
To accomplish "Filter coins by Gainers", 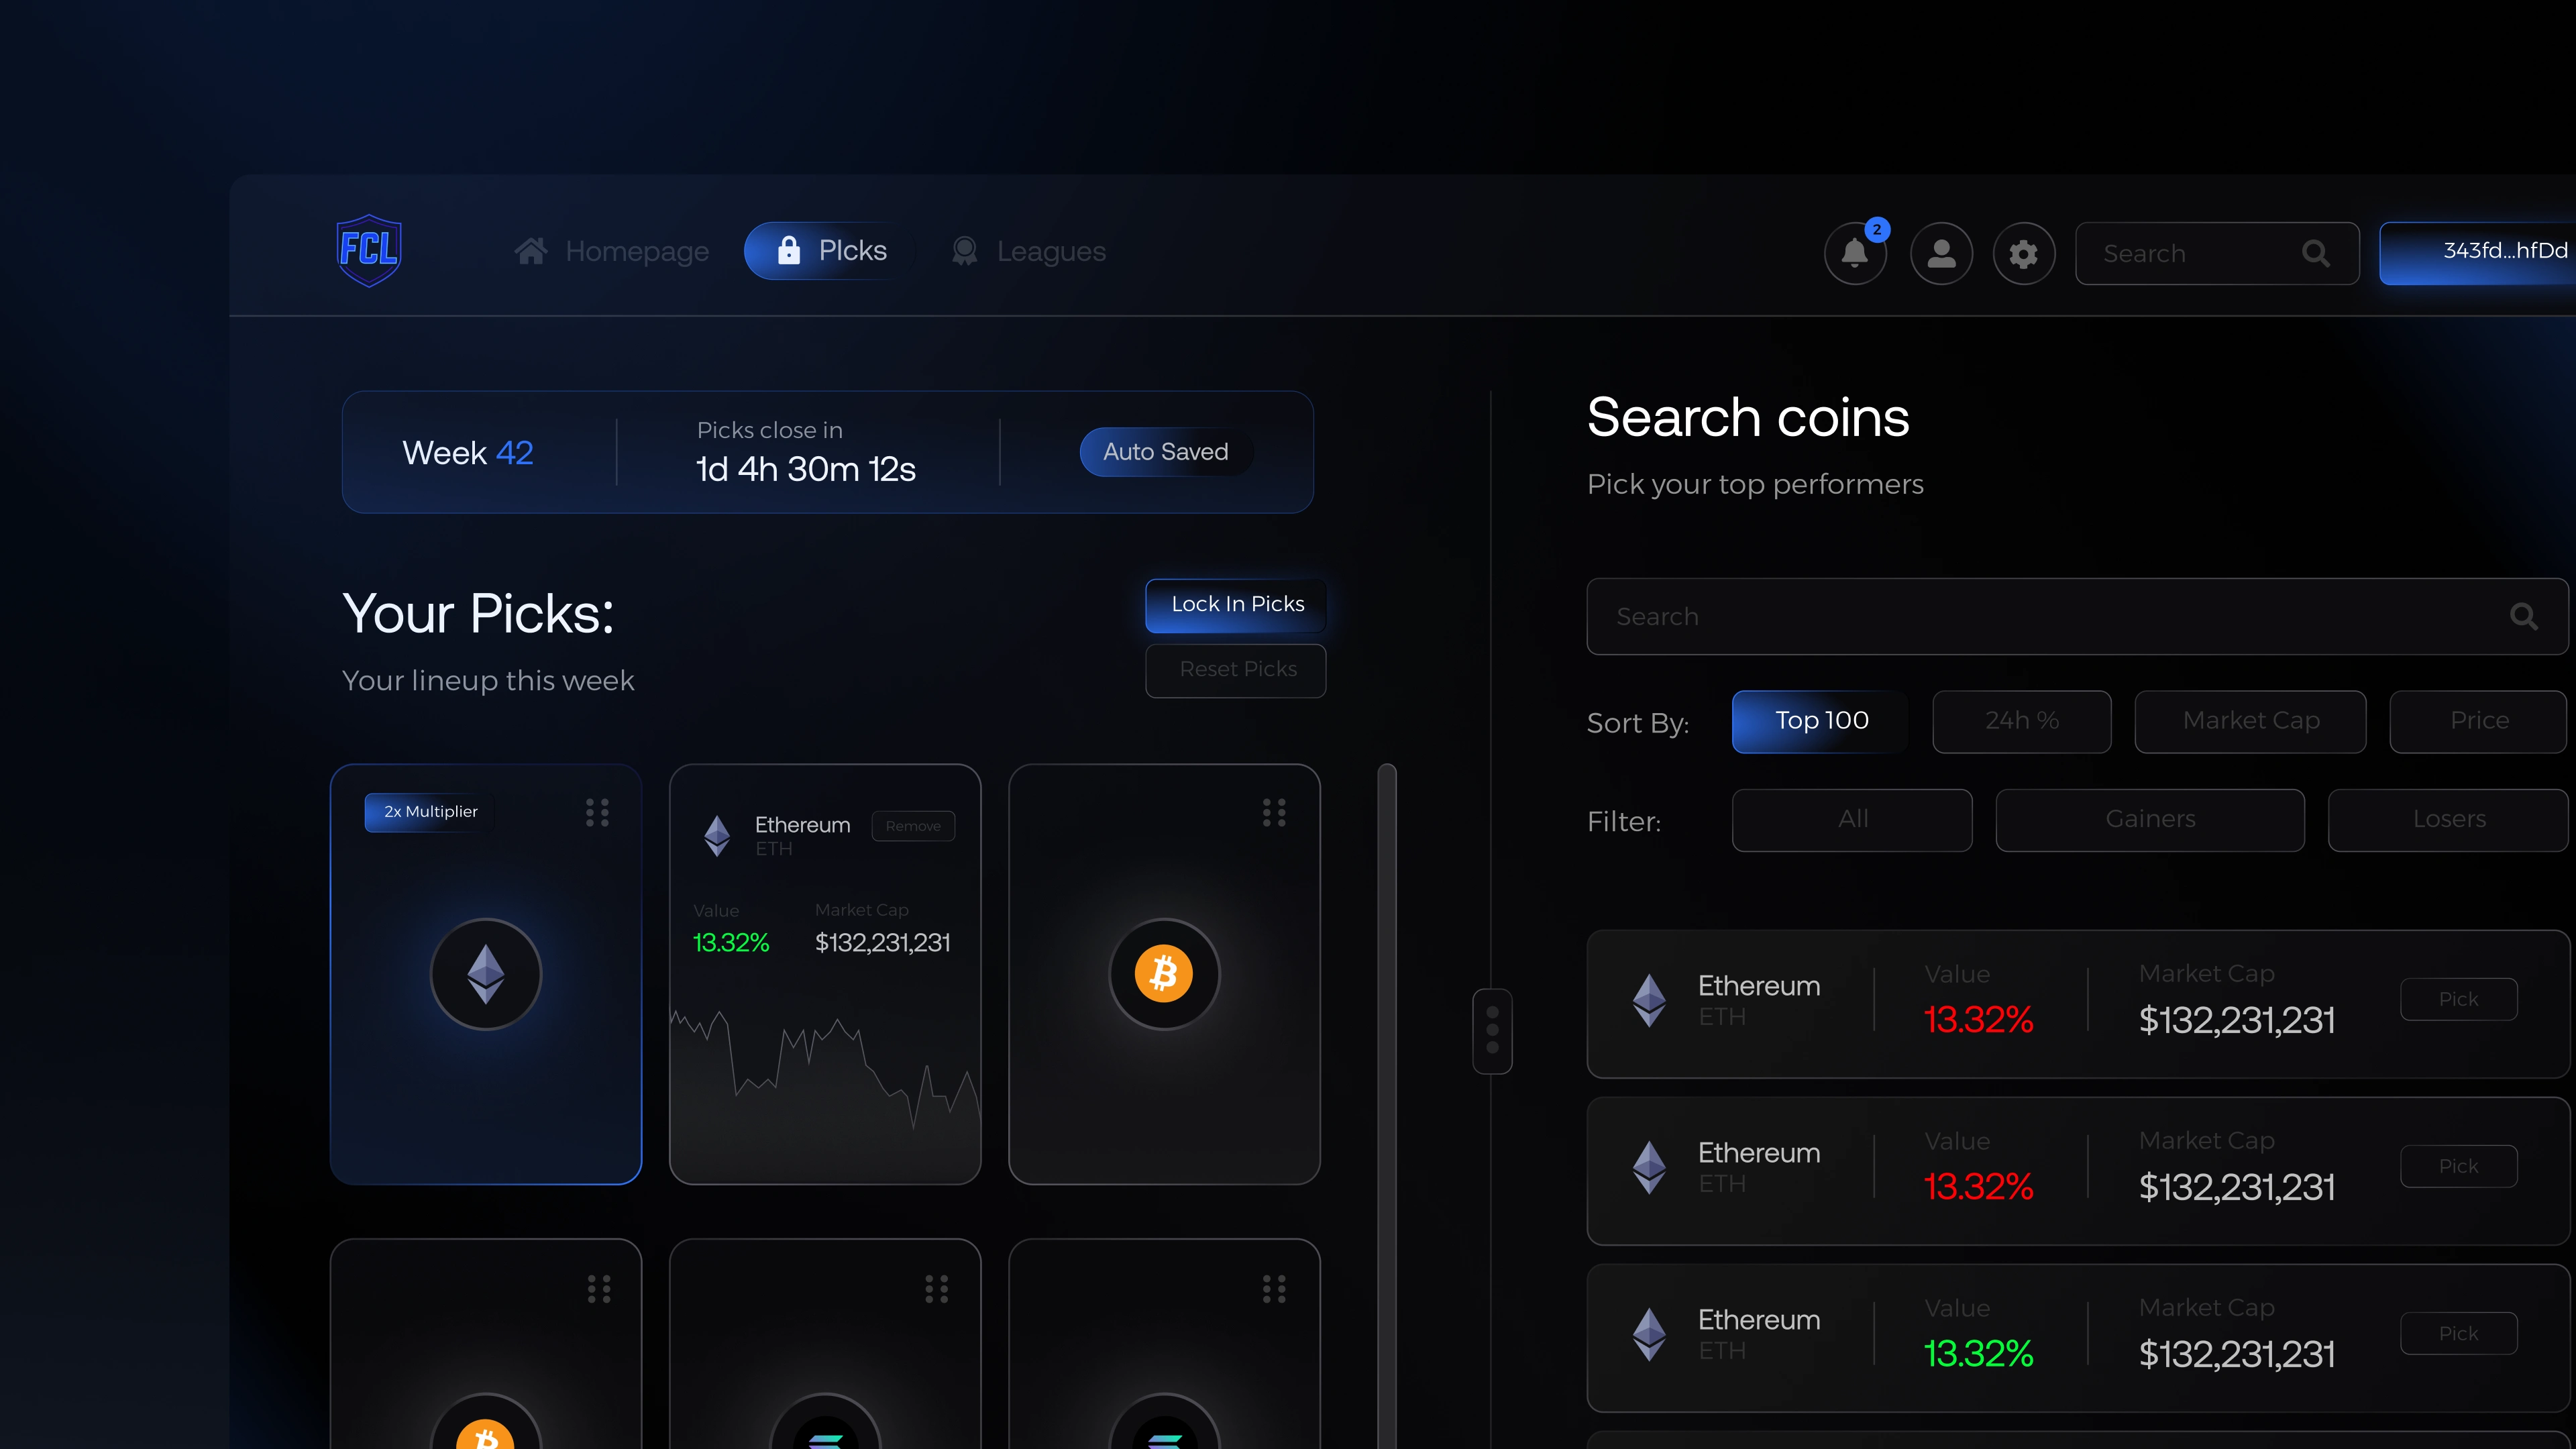I will click(2150, 820).
